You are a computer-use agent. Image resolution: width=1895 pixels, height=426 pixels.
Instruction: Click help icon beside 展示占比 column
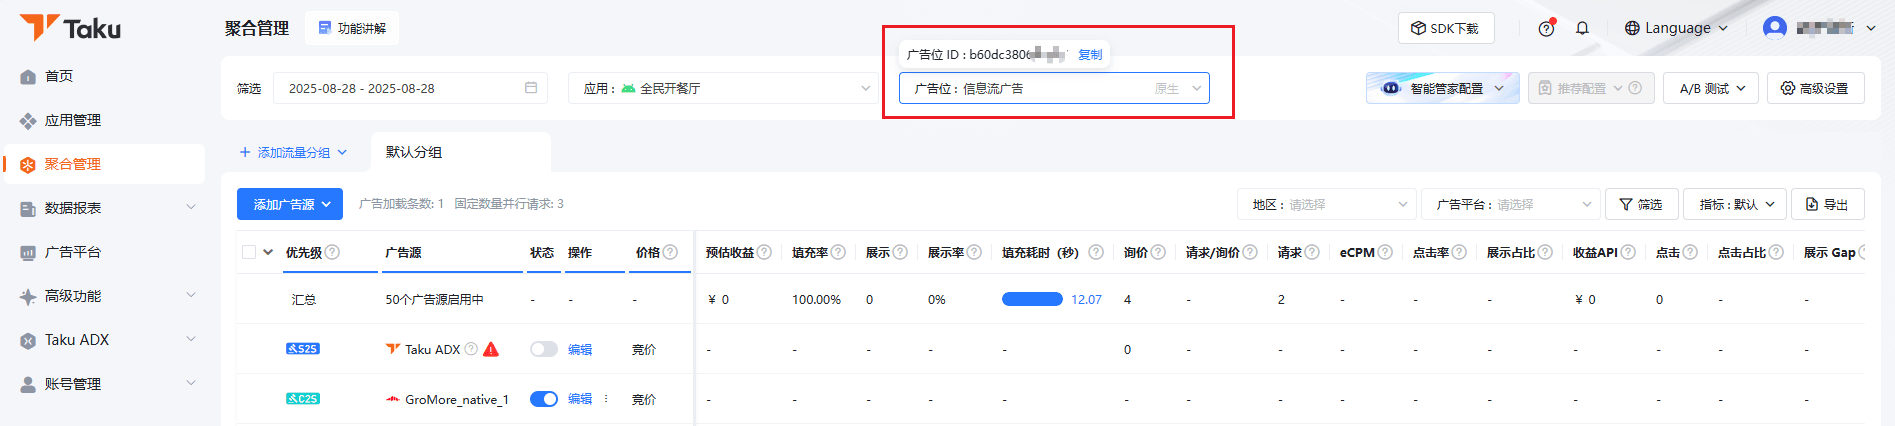tap(1545, 252)
